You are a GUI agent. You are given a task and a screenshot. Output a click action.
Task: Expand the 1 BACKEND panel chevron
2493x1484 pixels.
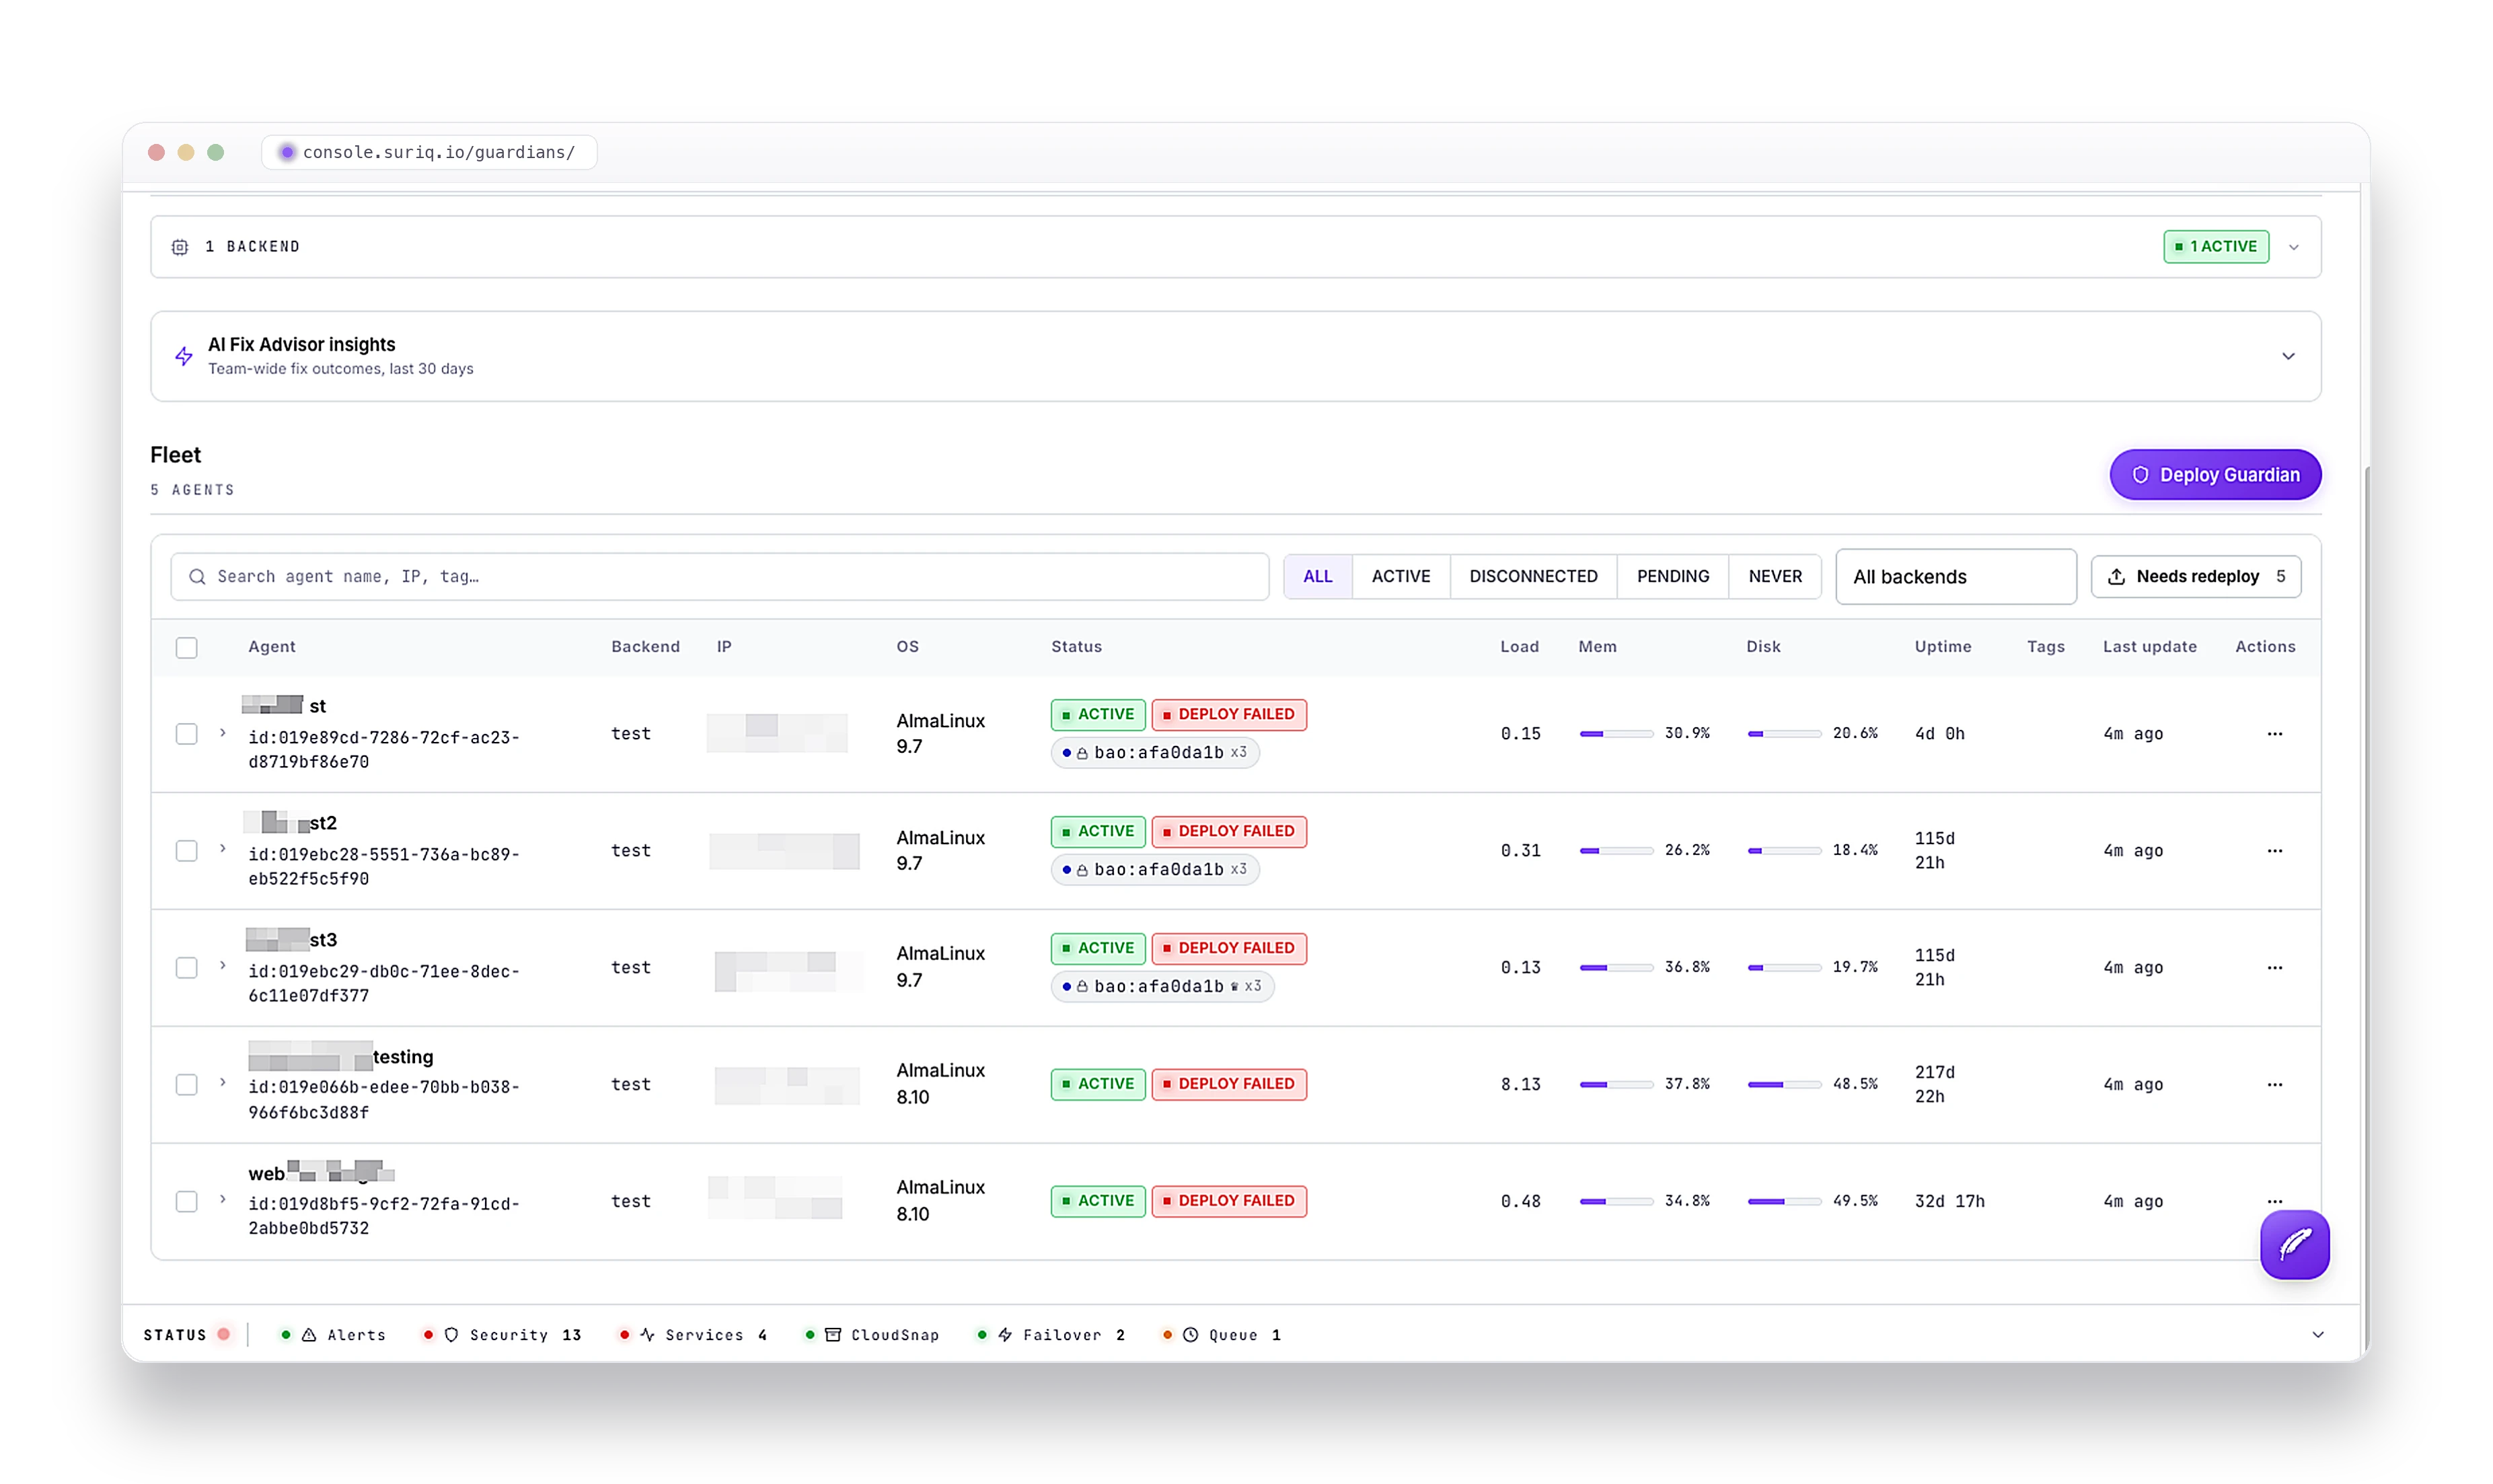pos(2293,247)
